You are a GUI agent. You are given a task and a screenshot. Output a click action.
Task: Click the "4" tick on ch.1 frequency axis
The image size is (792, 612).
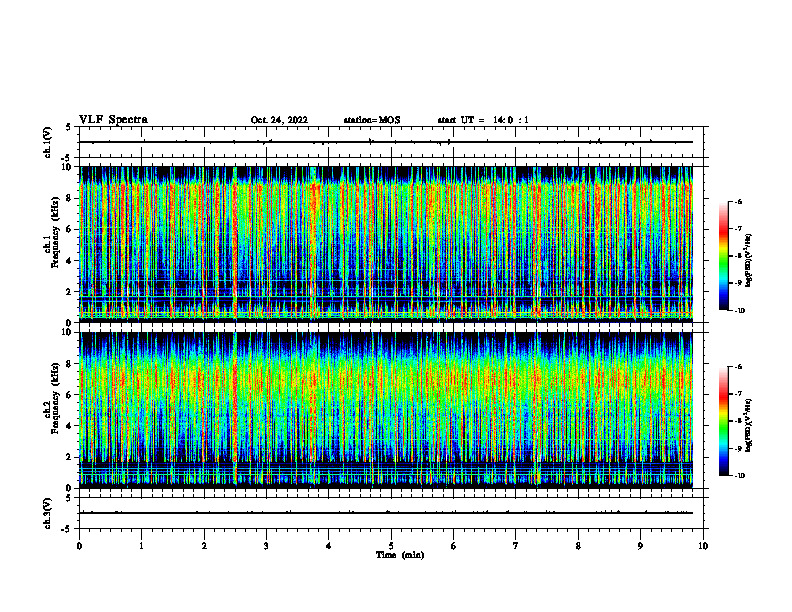(69, 261)
